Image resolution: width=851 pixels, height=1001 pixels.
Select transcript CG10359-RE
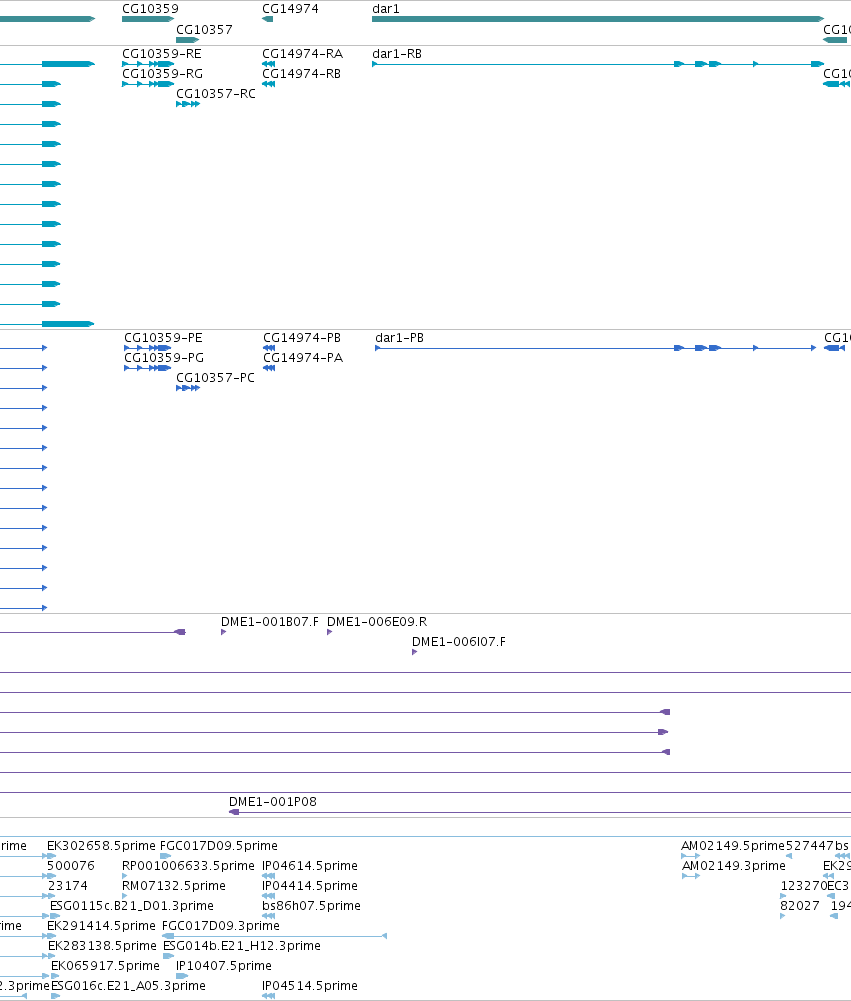tap(162, 54)
